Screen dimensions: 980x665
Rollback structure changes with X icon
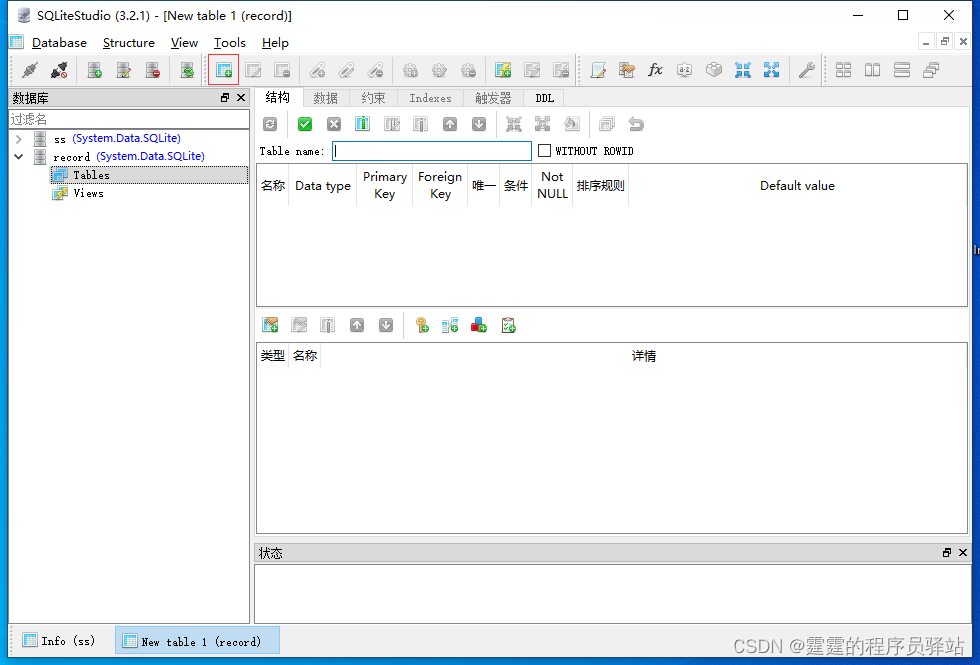334,124
